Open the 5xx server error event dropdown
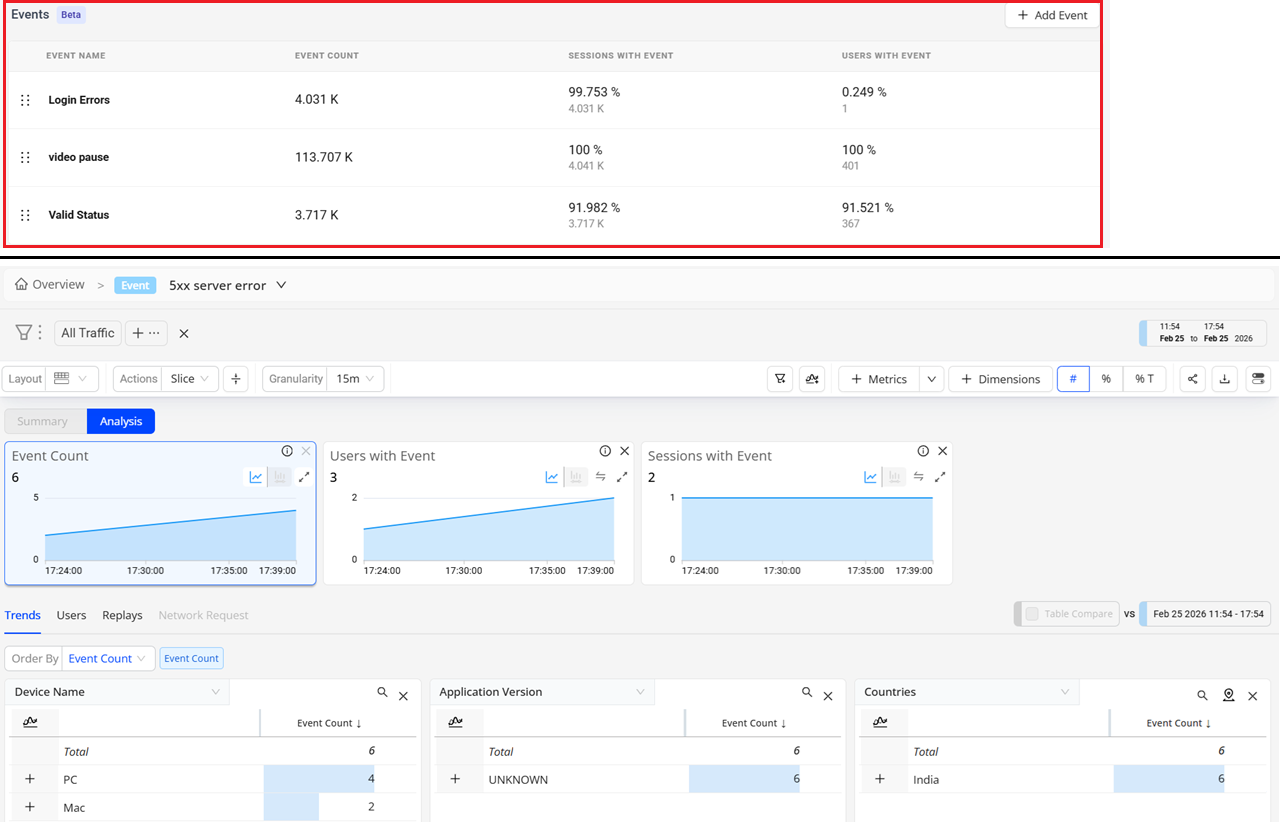The height and width of the screenshot is (822, 1280). pyautogui.click(x=281, y=285)
